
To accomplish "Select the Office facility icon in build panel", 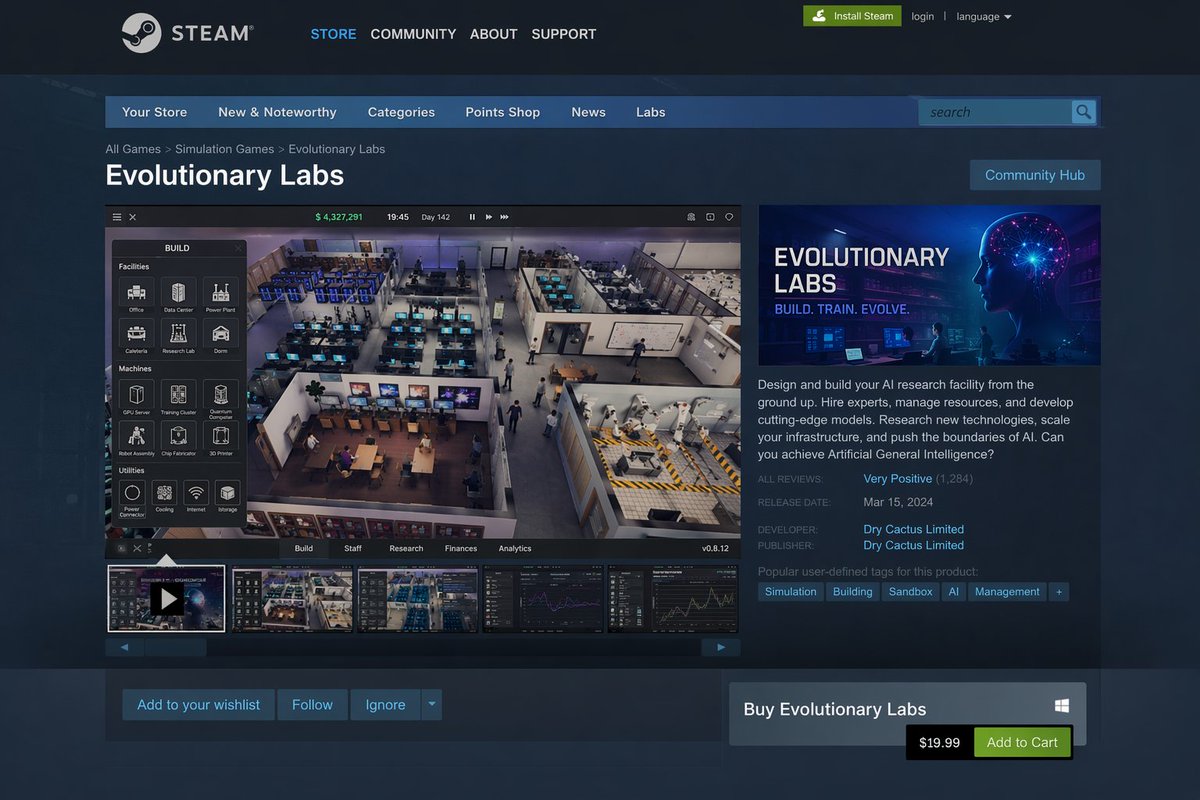I will point(136,292).
